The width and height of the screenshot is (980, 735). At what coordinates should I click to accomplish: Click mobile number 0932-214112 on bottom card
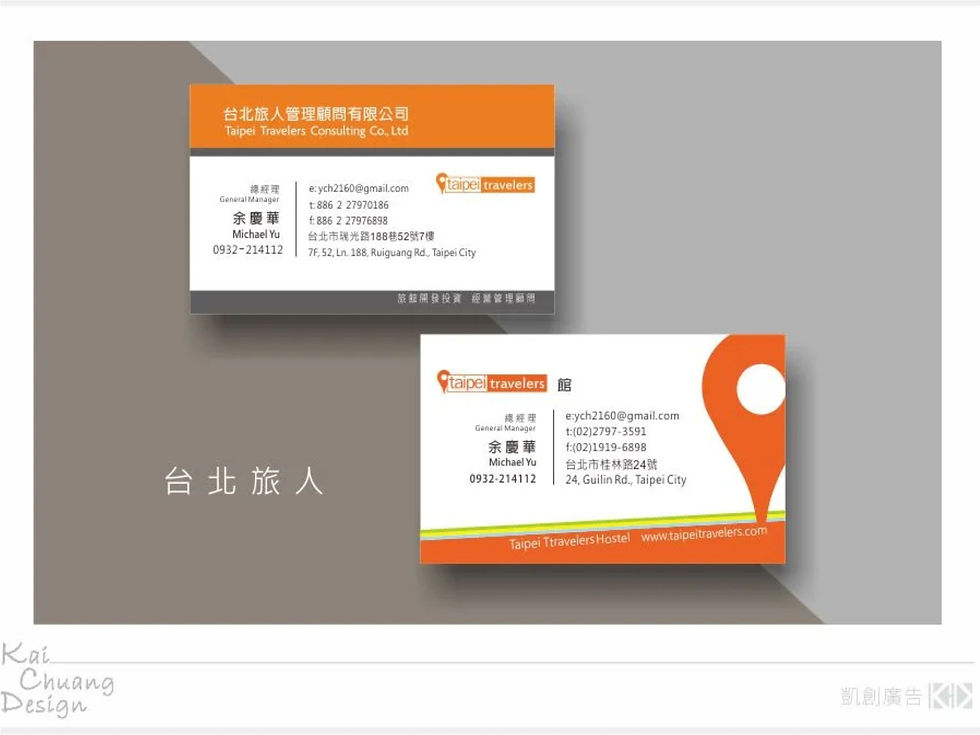[x=502, y=479]
